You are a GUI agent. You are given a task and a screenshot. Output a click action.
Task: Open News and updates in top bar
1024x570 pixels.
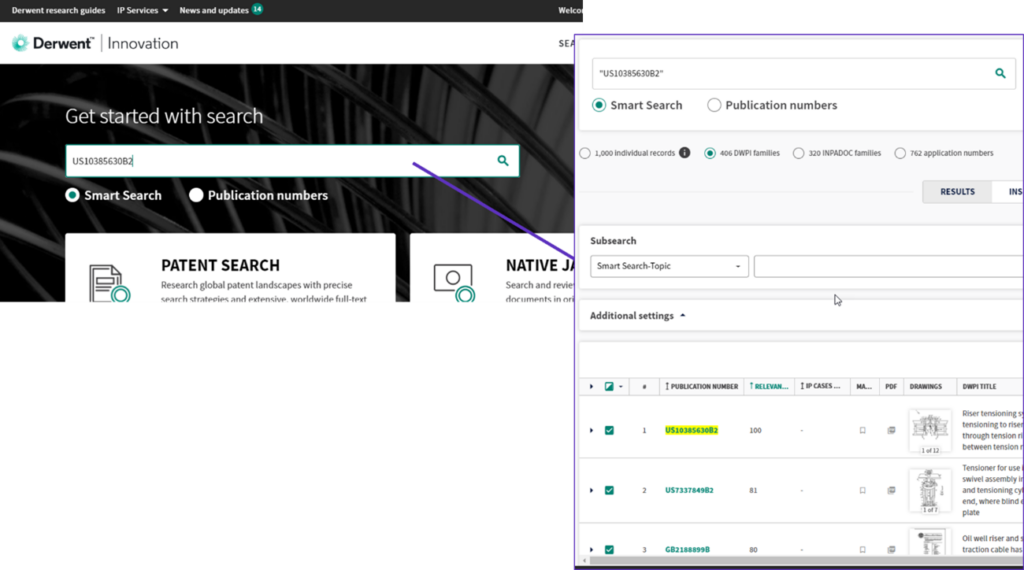pos(214,10)
